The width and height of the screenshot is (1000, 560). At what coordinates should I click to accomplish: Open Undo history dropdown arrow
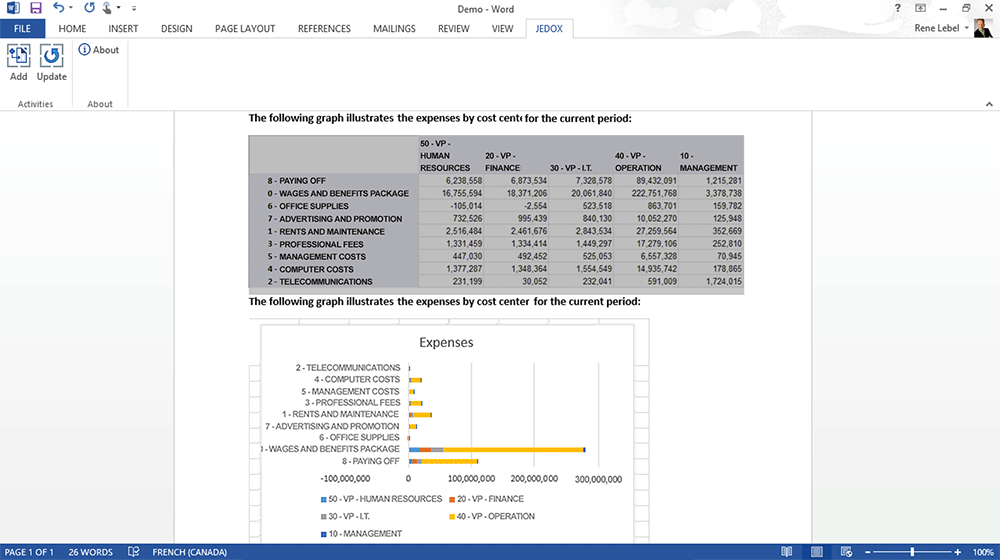(71, 8)
